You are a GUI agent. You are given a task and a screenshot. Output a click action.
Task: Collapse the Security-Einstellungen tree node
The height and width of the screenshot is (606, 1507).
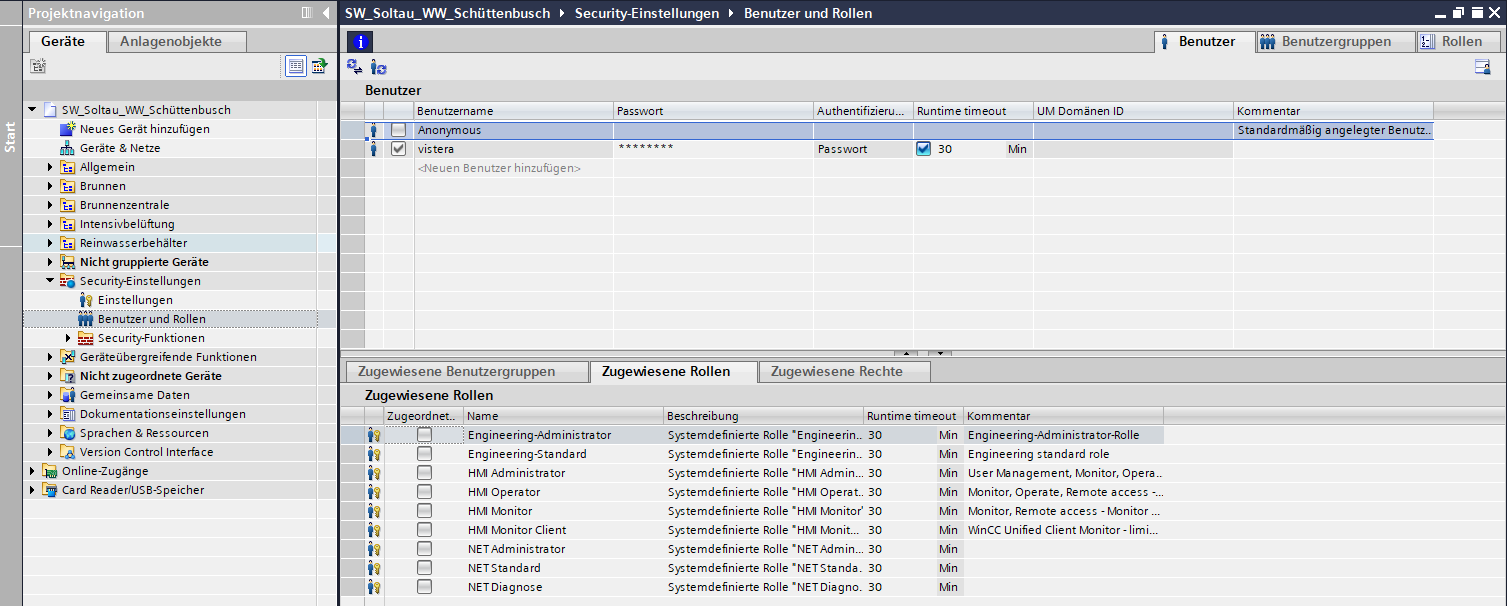(51, 281)
